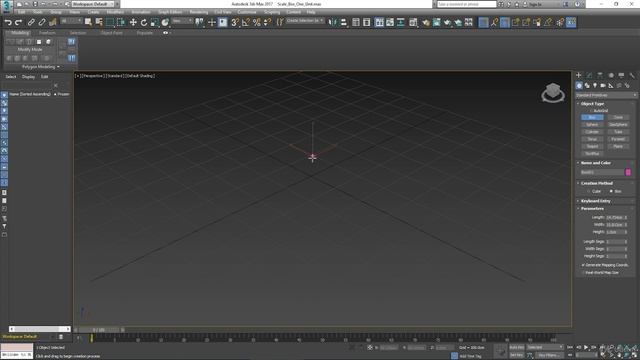Open the Utilities tab in command panel
This screenshot has width=640, height=360.
point(632,75)
